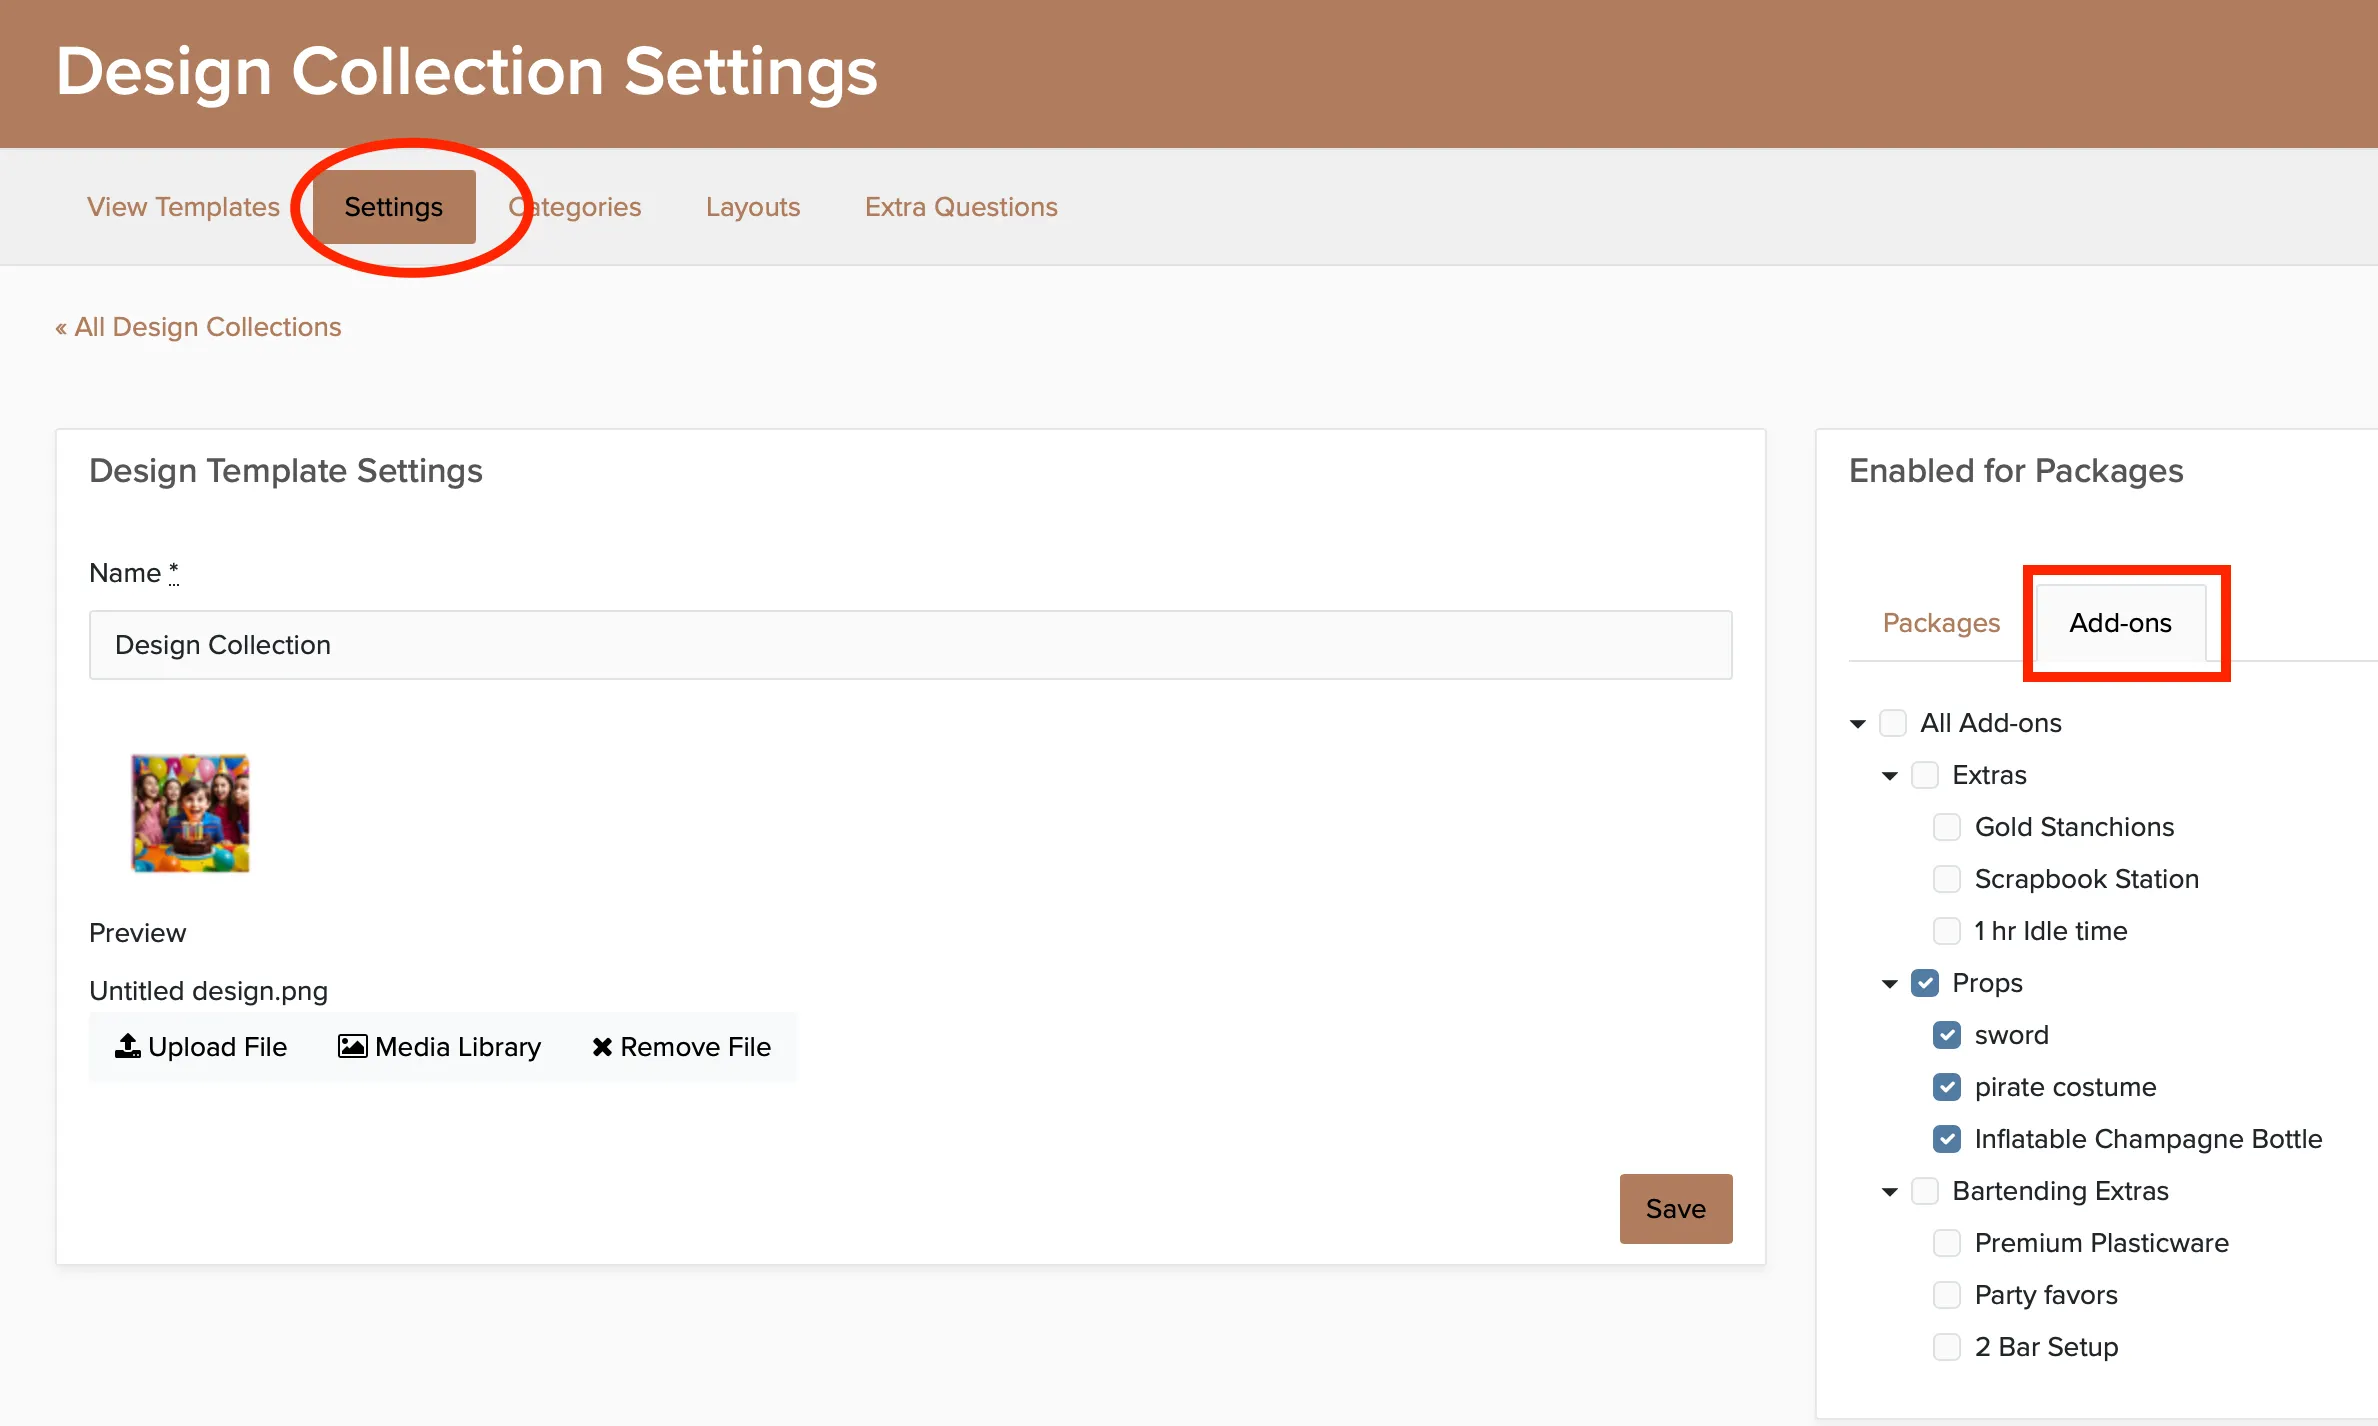2378x1426 pixels.
Task: Check the Scrapbook Station add-on
Action: coord(1946,879)
